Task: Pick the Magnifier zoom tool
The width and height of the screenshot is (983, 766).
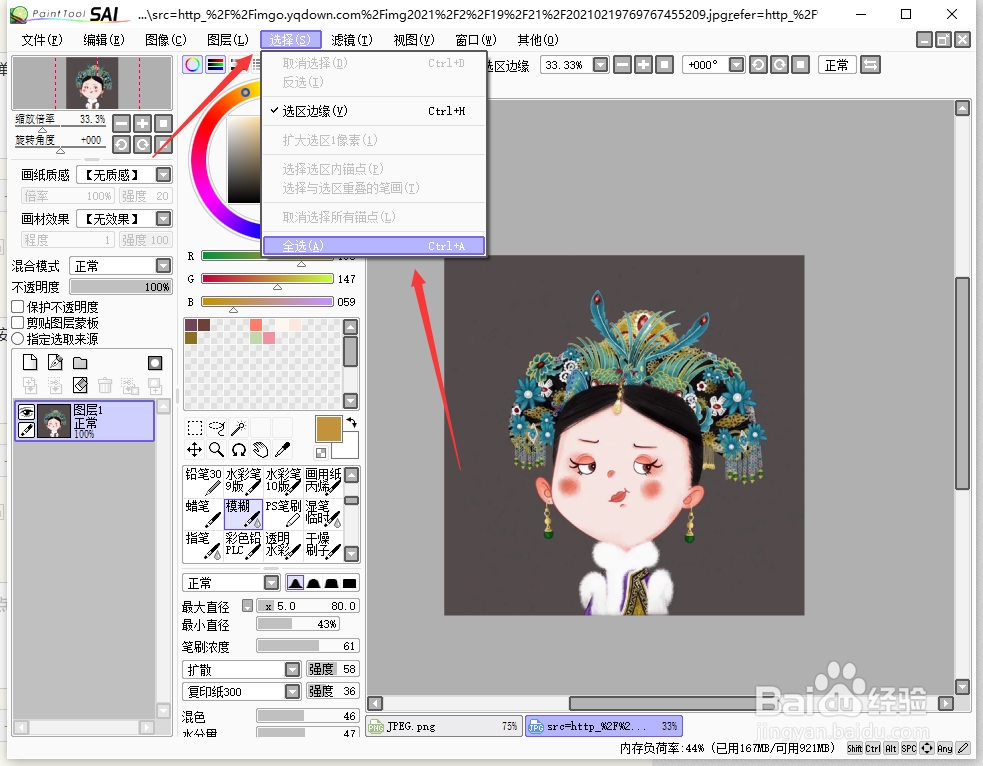Action: point(216,450)
